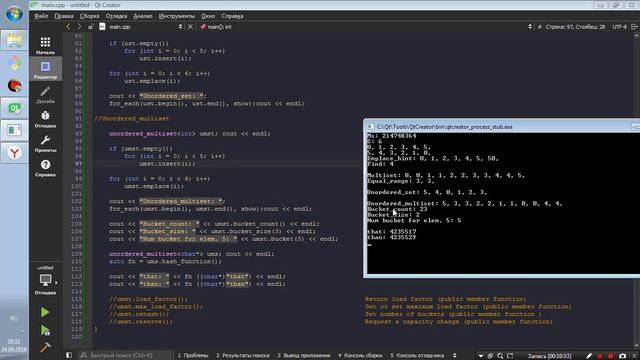Image resolution: width=640 pixels, height=360 pixels.
Task: Click the RU language indicator
Action: click(14, 318)
